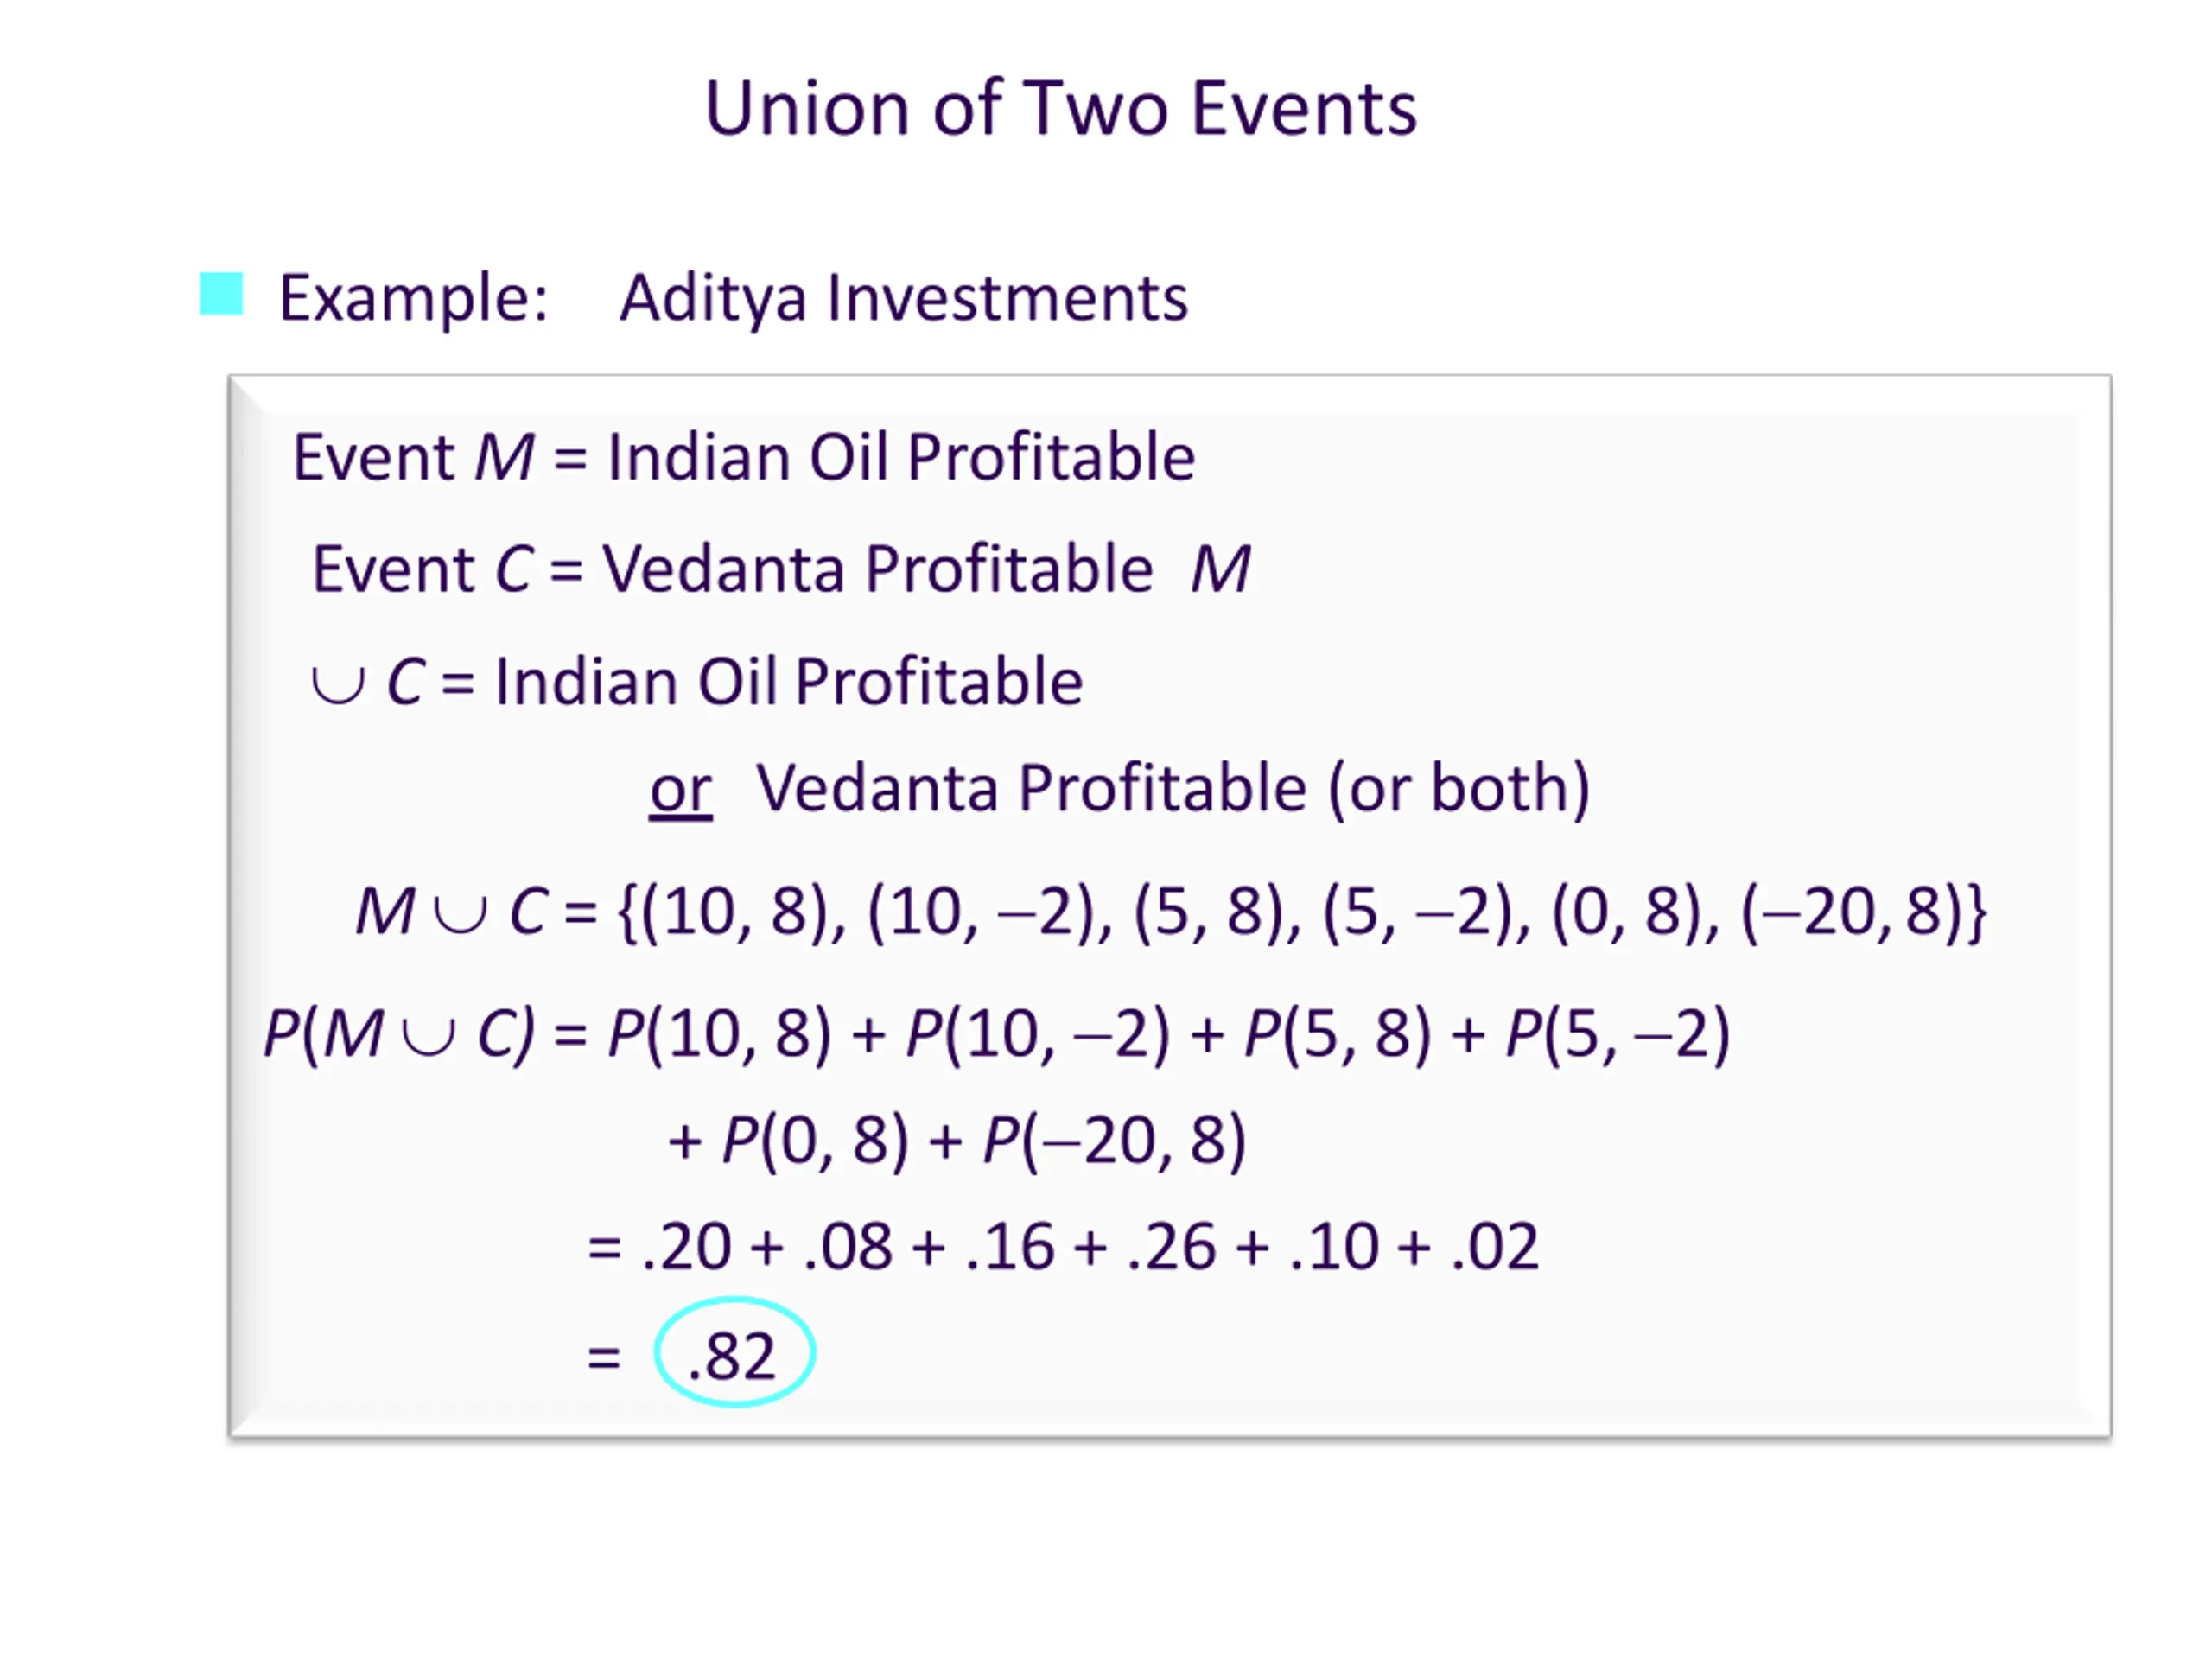Image resolution: width=2212 pixels, height=1659 pixels.
Task: Click the value .02 in the sum
Action: [1495, 1247]
